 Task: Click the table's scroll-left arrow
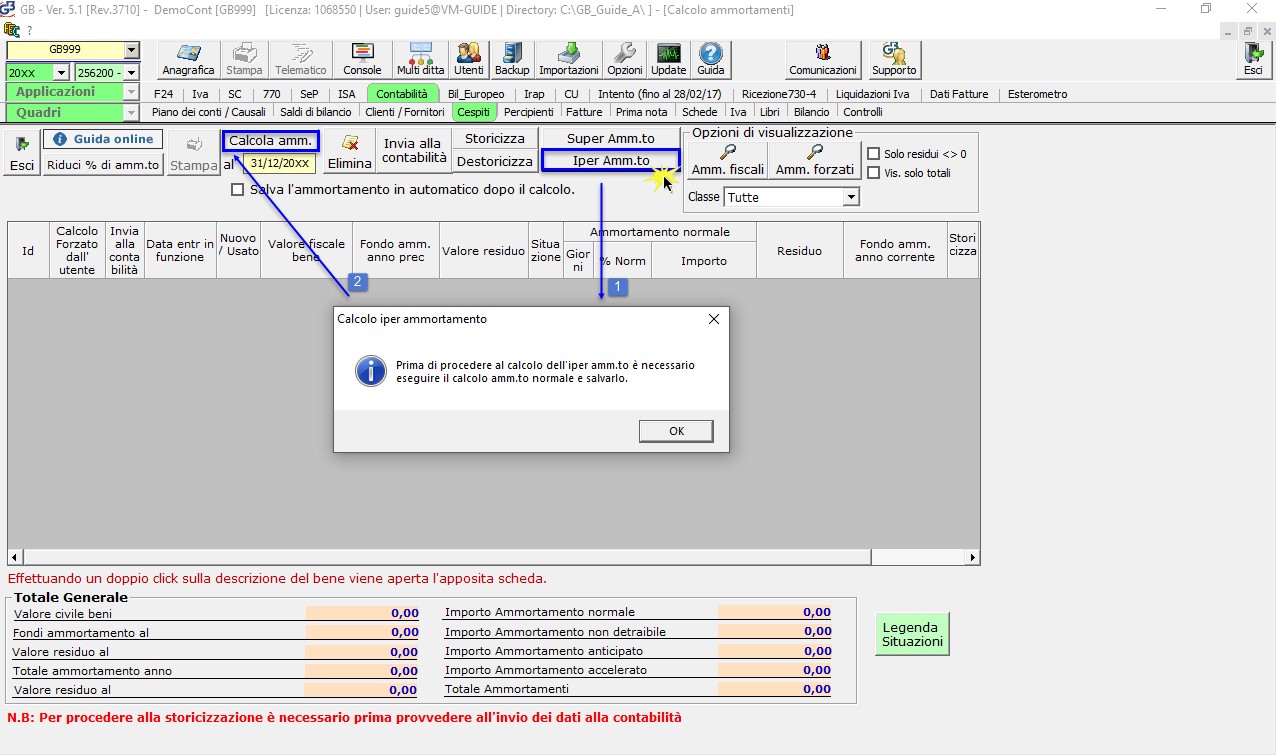pos(14,557)
